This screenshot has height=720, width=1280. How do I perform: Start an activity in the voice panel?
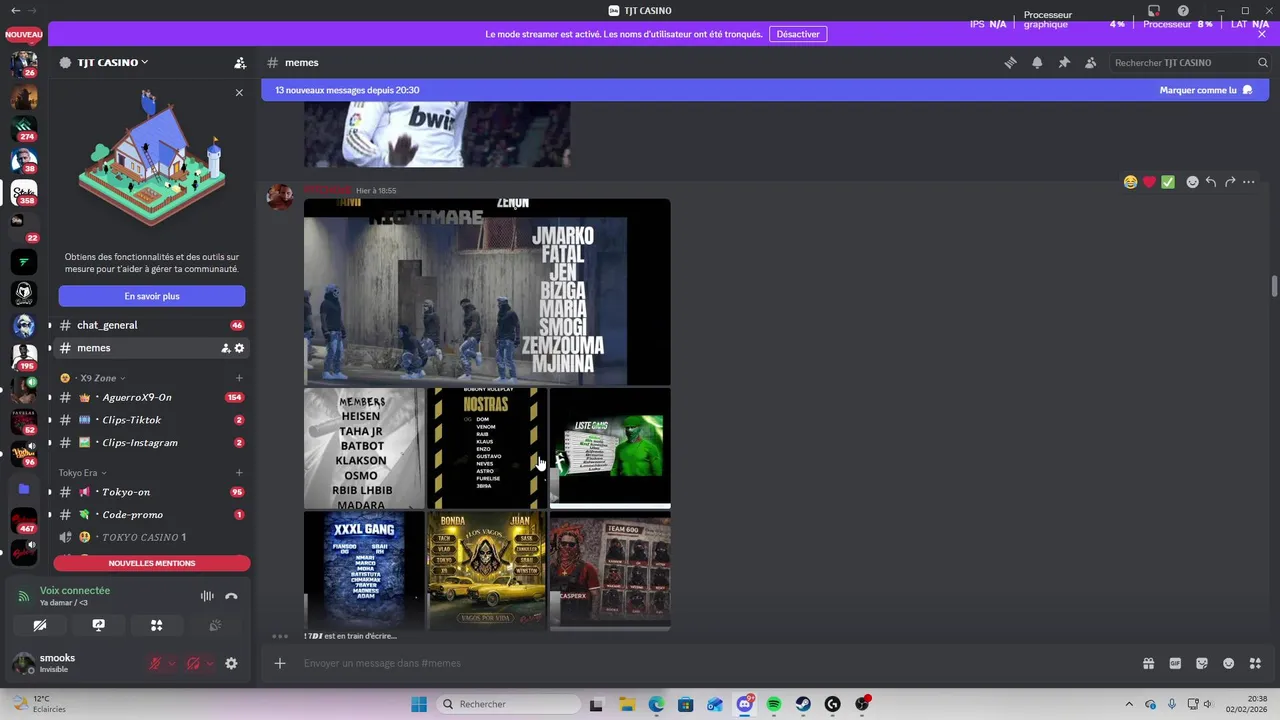coord(156,625)
